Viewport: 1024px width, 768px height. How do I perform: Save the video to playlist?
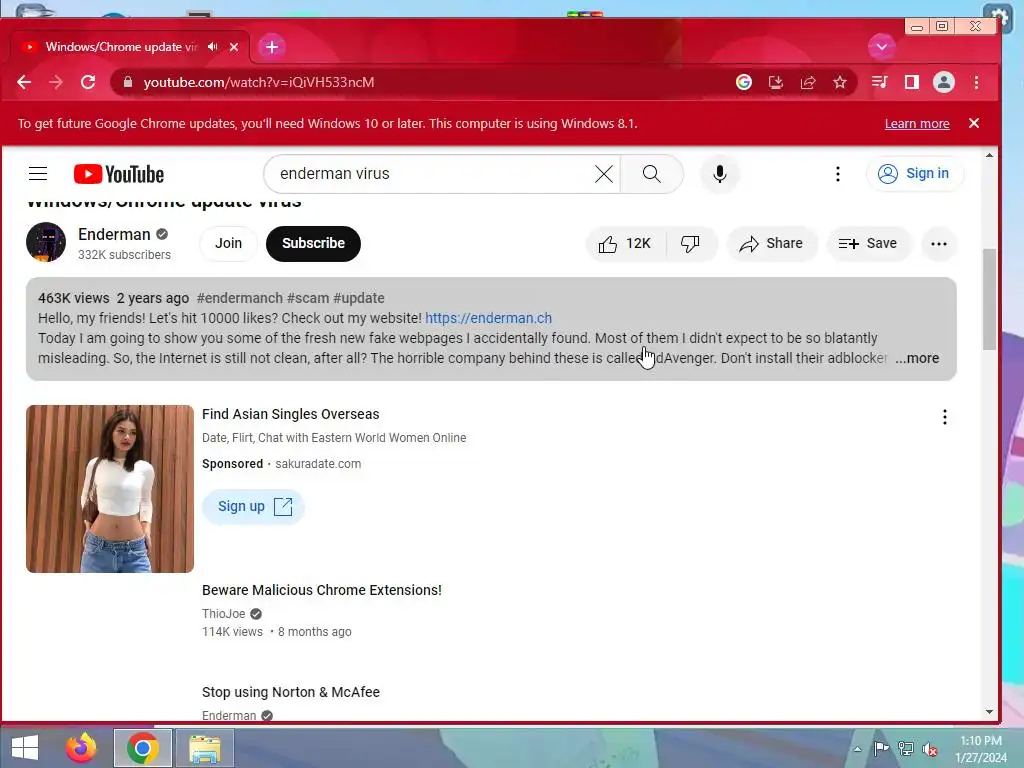(x=869, y=244)
